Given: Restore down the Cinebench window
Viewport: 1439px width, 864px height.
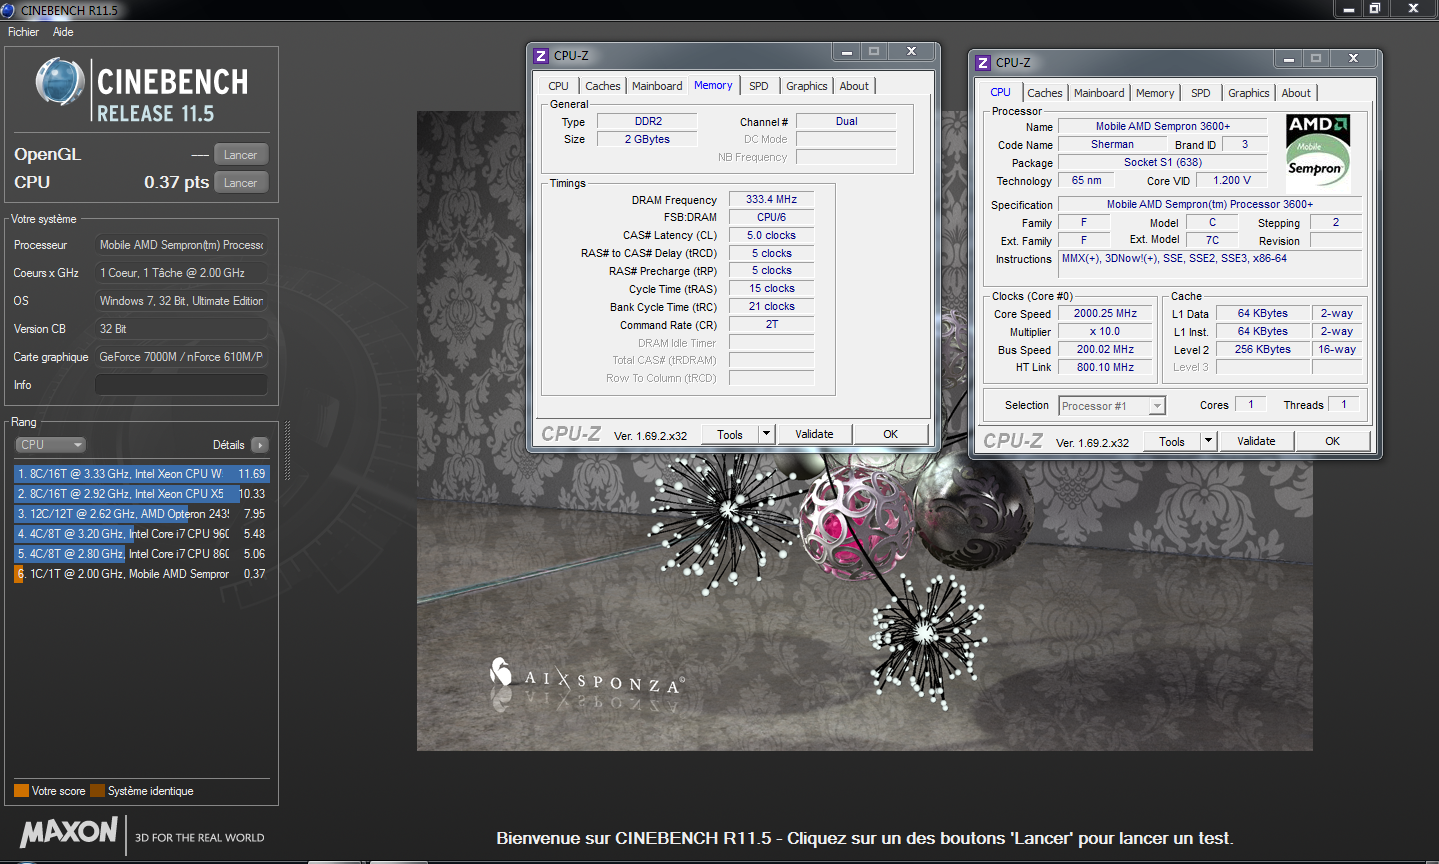Looking at the screenshot, I should (x=1376, y=9).
